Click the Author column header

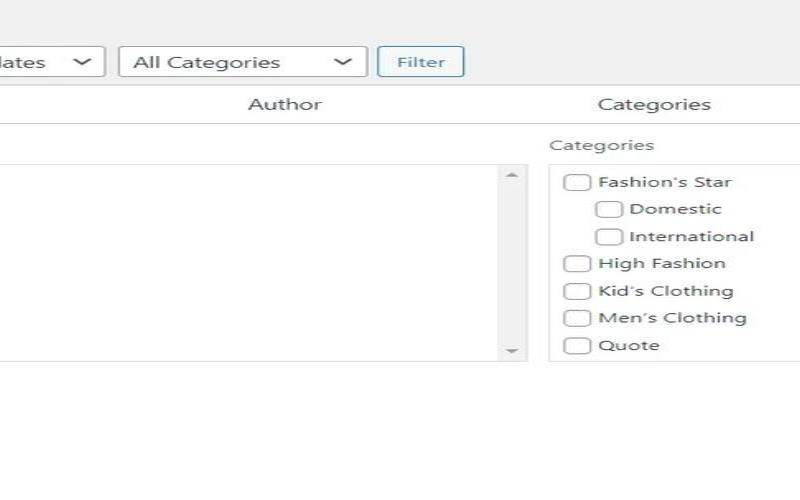285,105
